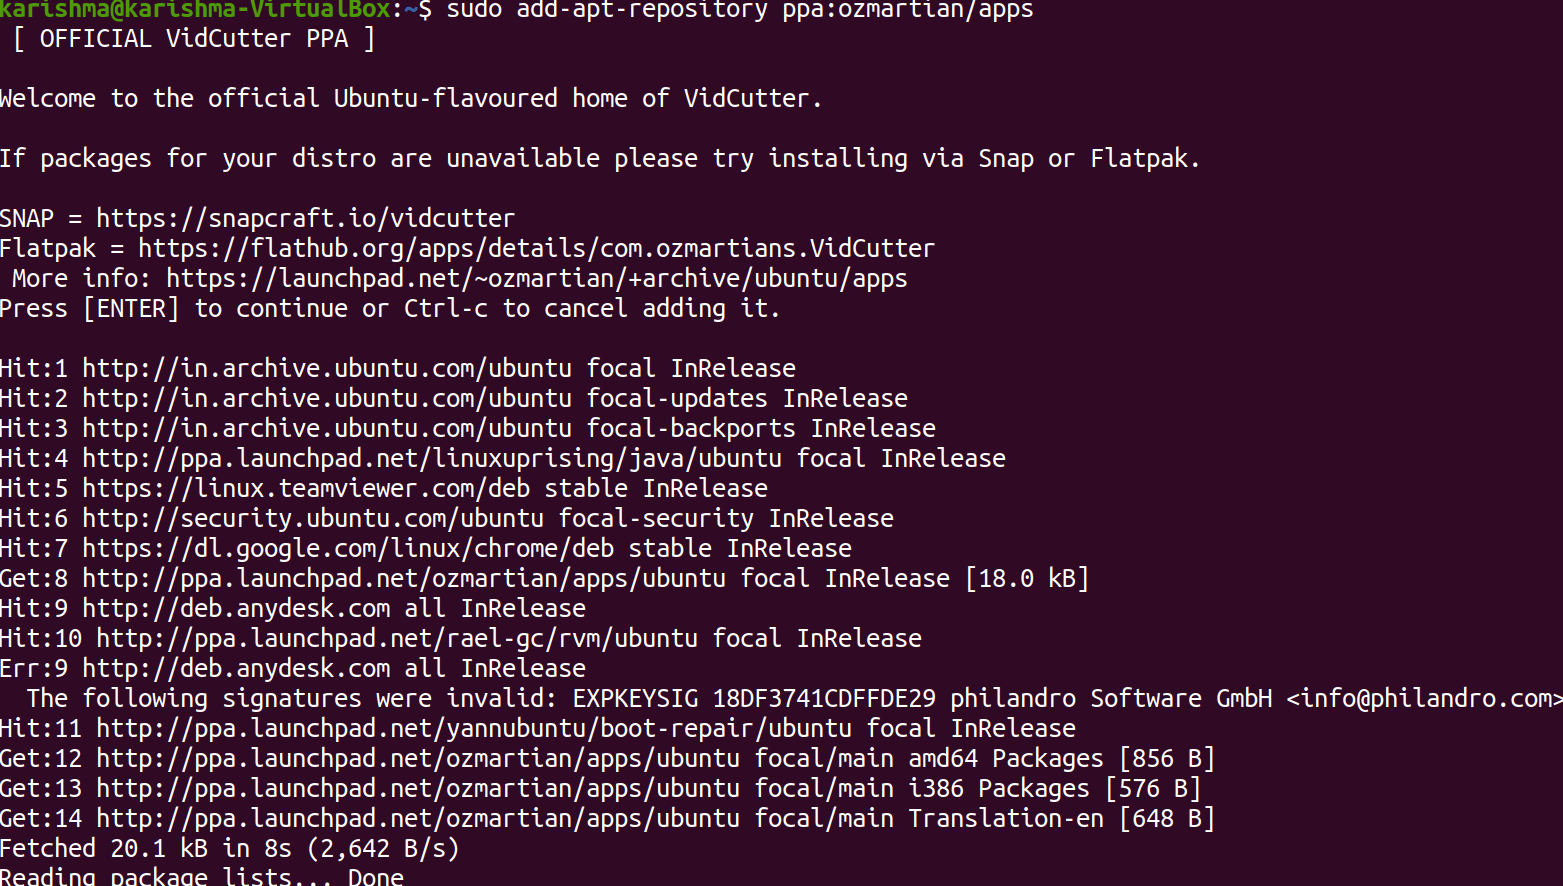This screenshot has width=1563, height=886.
Task: Click the Err:9 deb.anydesk.com URL
Action: tap(236, 668)
